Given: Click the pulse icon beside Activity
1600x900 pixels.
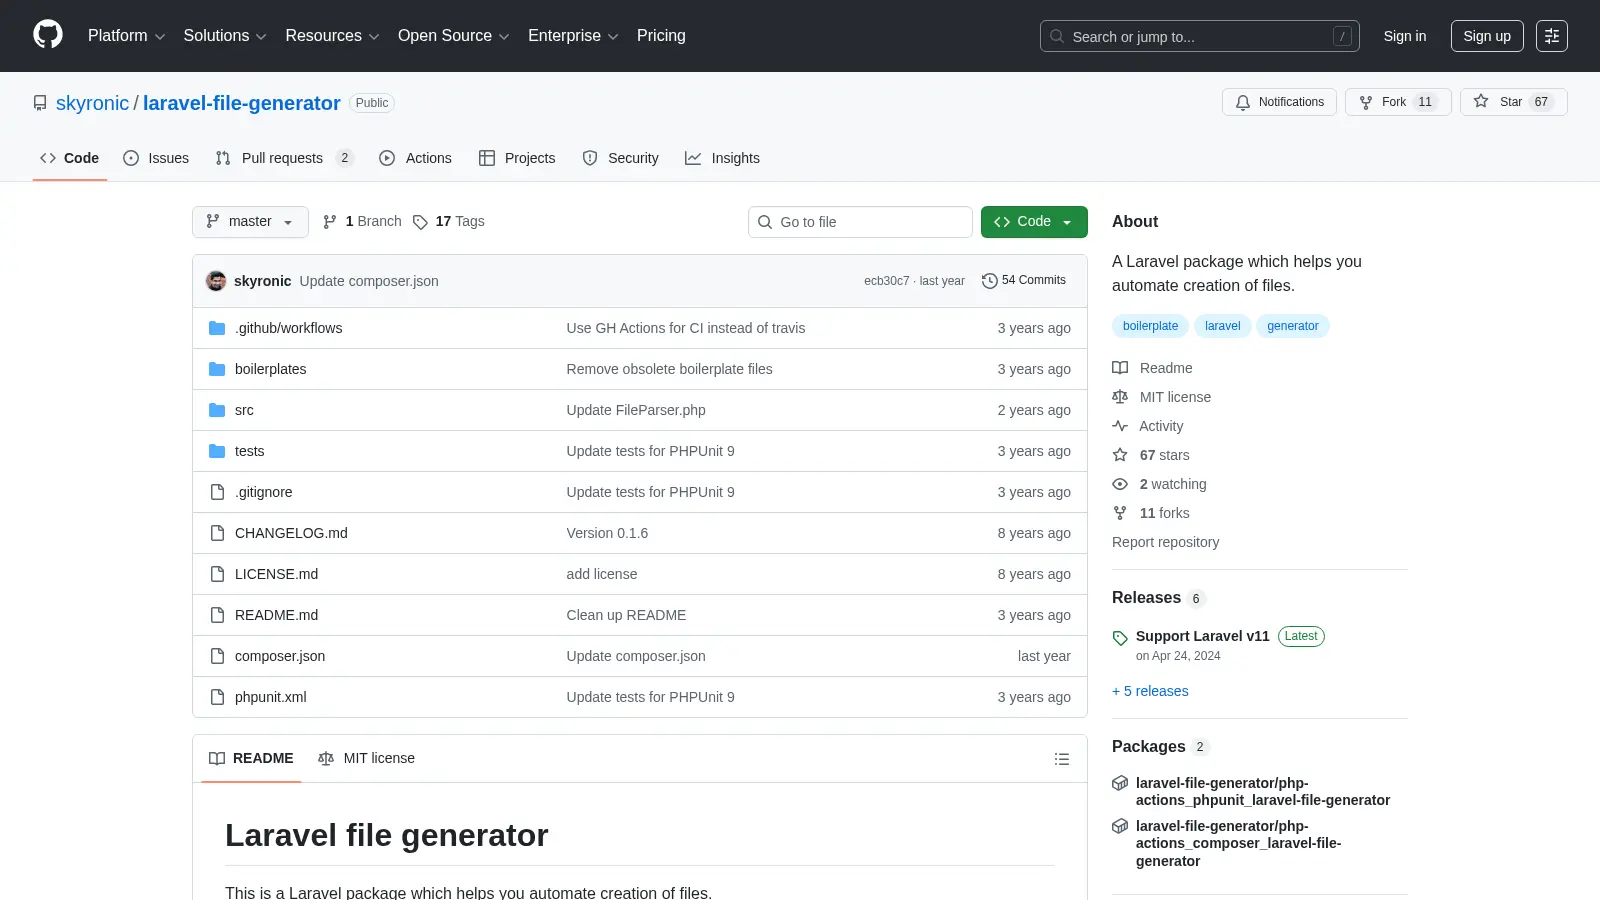Looking at the screenshot, I should [1120, 426].
